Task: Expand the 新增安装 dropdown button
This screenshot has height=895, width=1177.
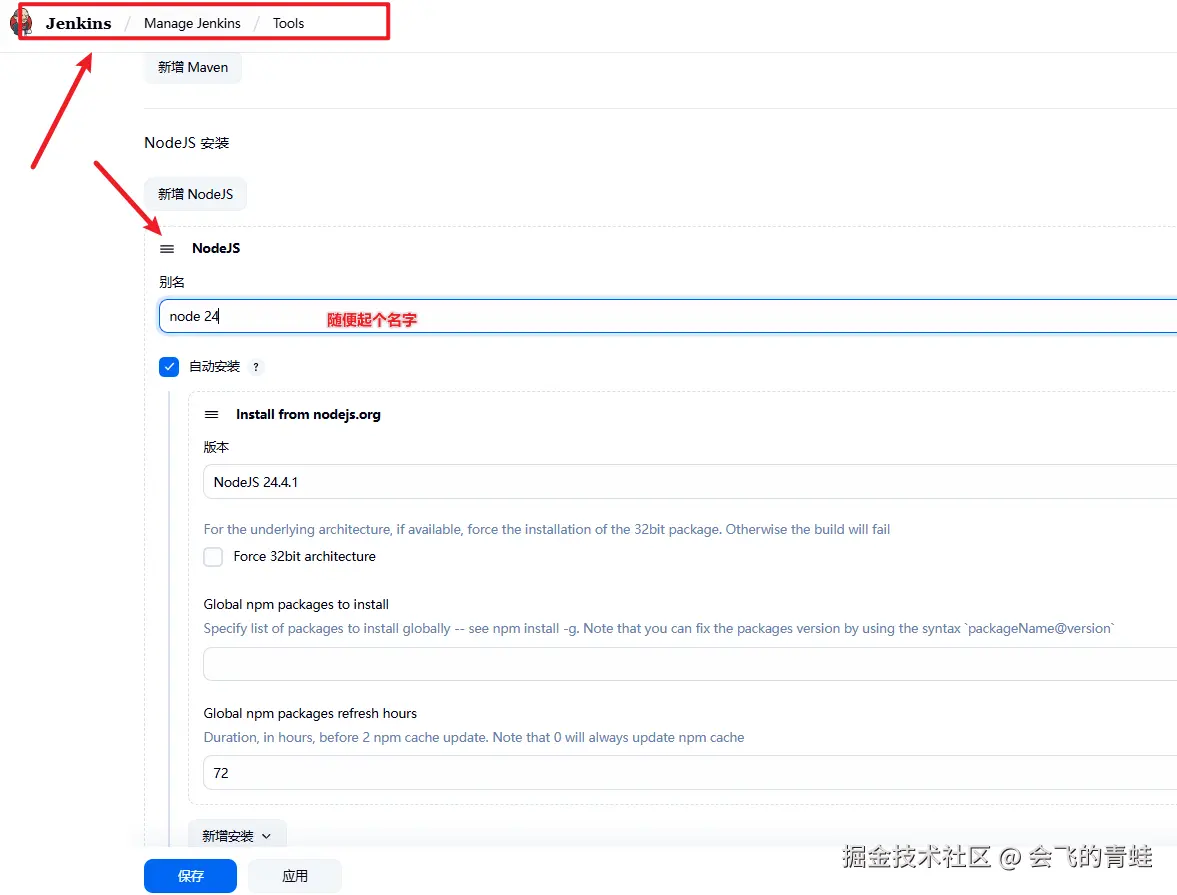Action: click(x=237, y=836)
